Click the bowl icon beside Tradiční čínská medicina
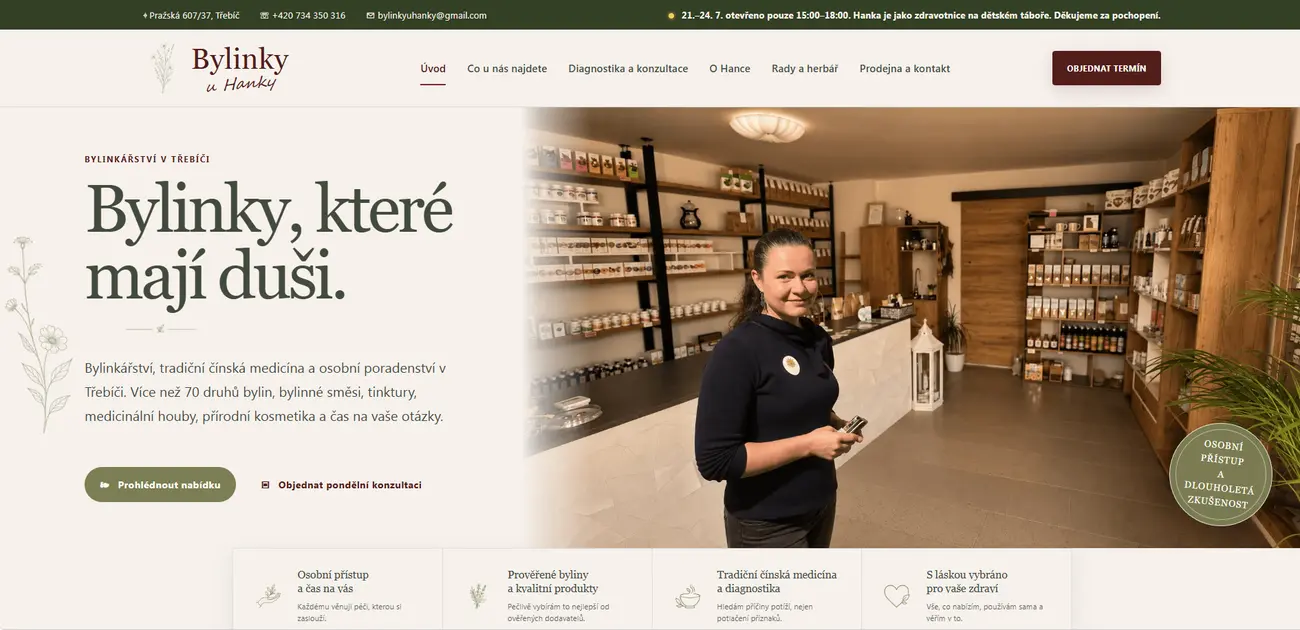The height and width of the screenshot is (630, 1300). click(688, 597)
